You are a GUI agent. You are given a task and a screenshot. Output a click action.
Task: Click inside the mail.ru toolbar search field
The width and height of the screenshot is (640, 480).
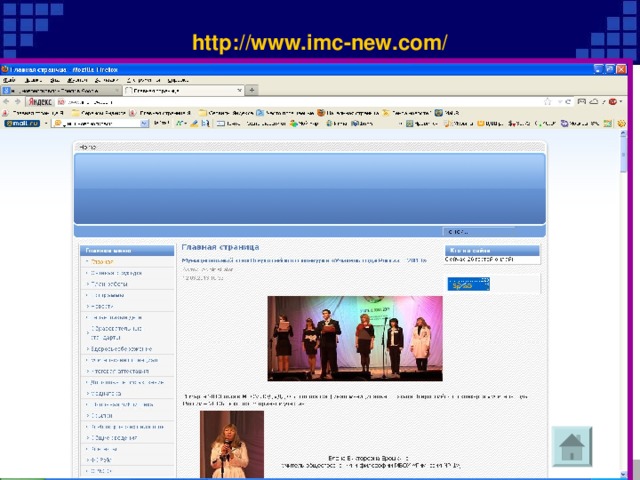pos(100,123)
